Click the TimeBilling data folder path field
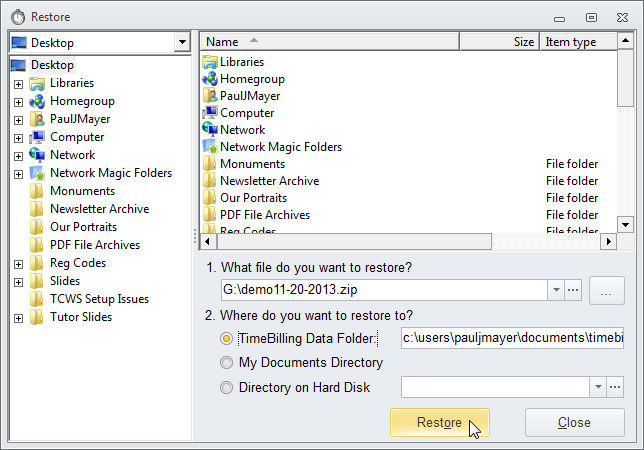 point(511,339)
